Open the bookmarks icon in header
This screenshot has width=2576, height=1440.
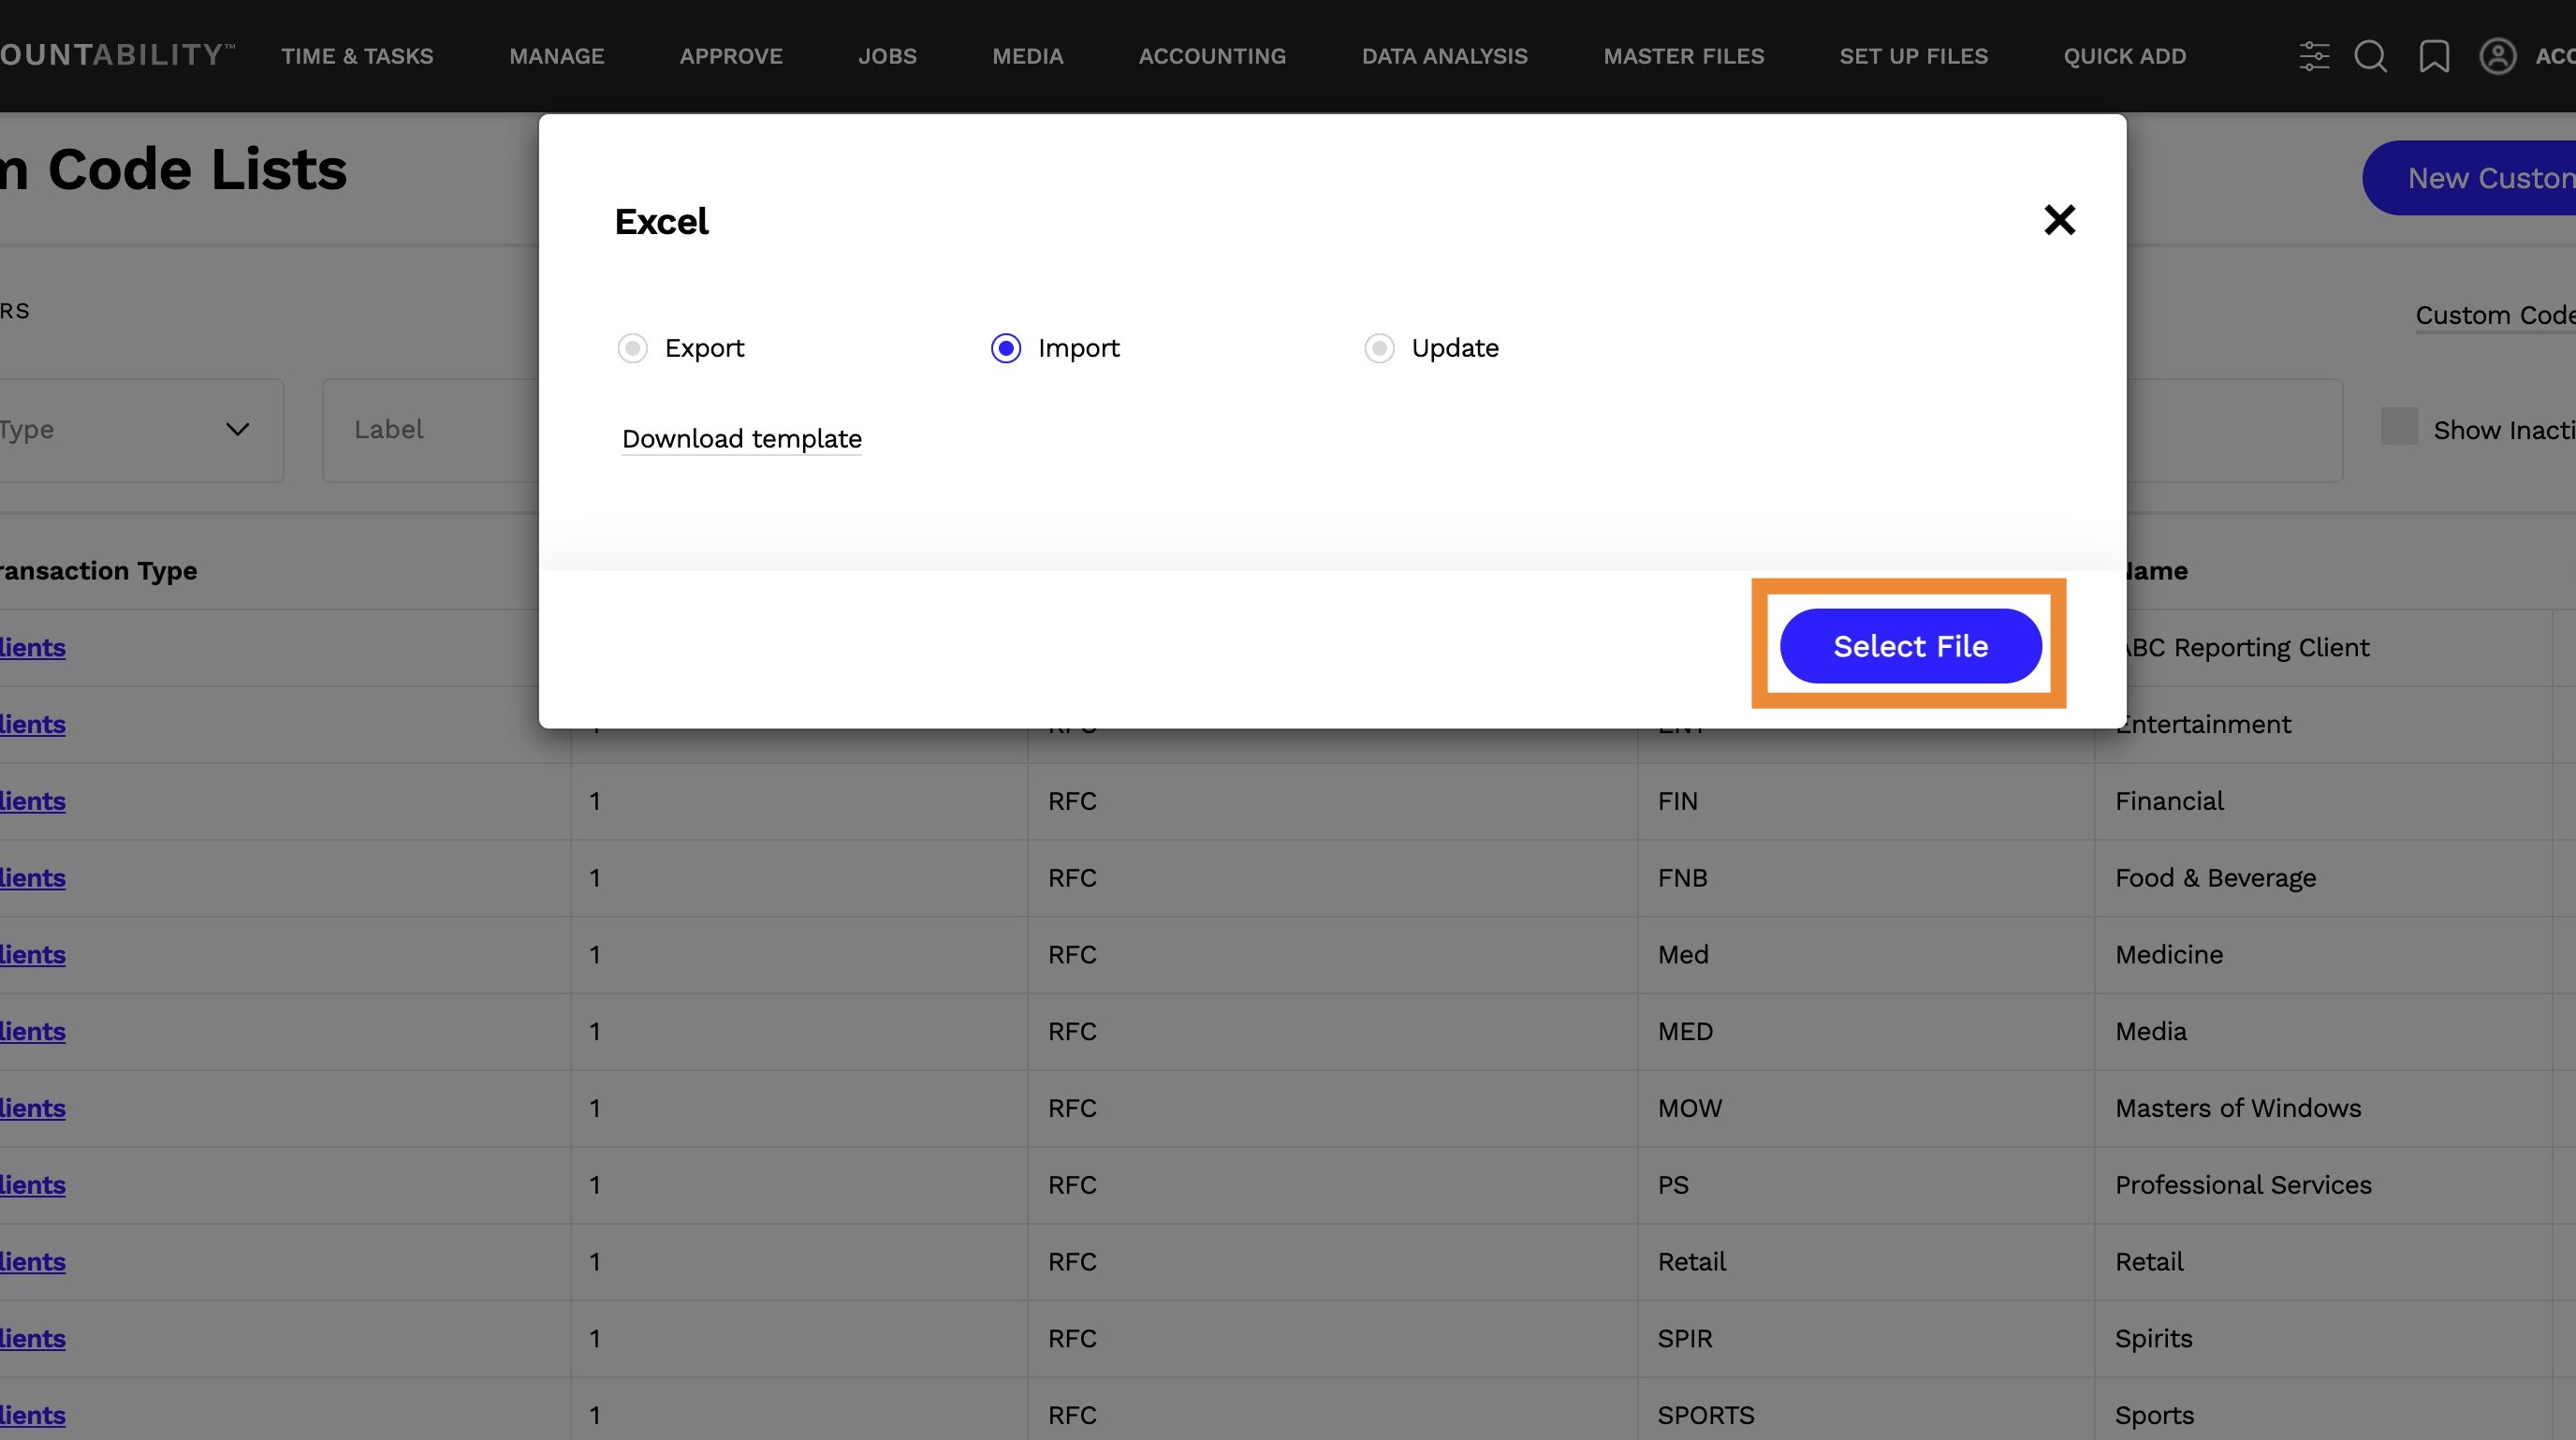click(2434, 56)
